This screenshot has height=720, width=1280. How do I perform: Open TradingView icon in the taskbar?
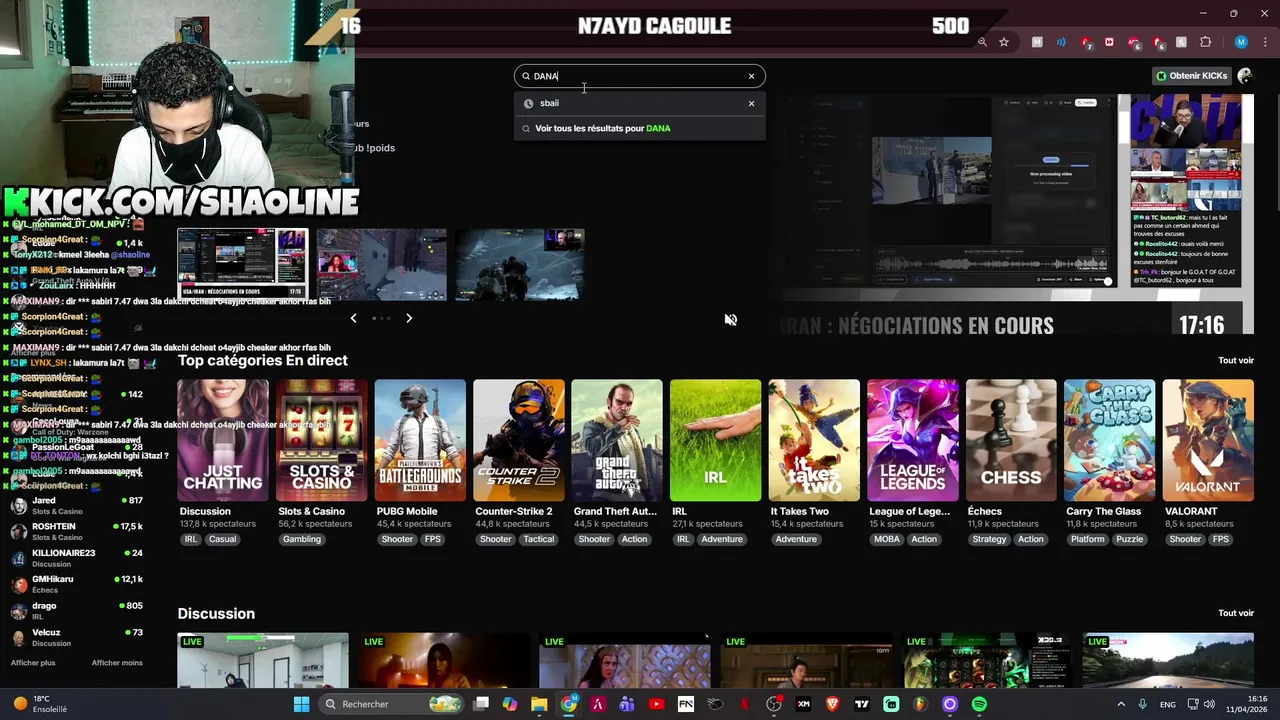pos(861,704)
